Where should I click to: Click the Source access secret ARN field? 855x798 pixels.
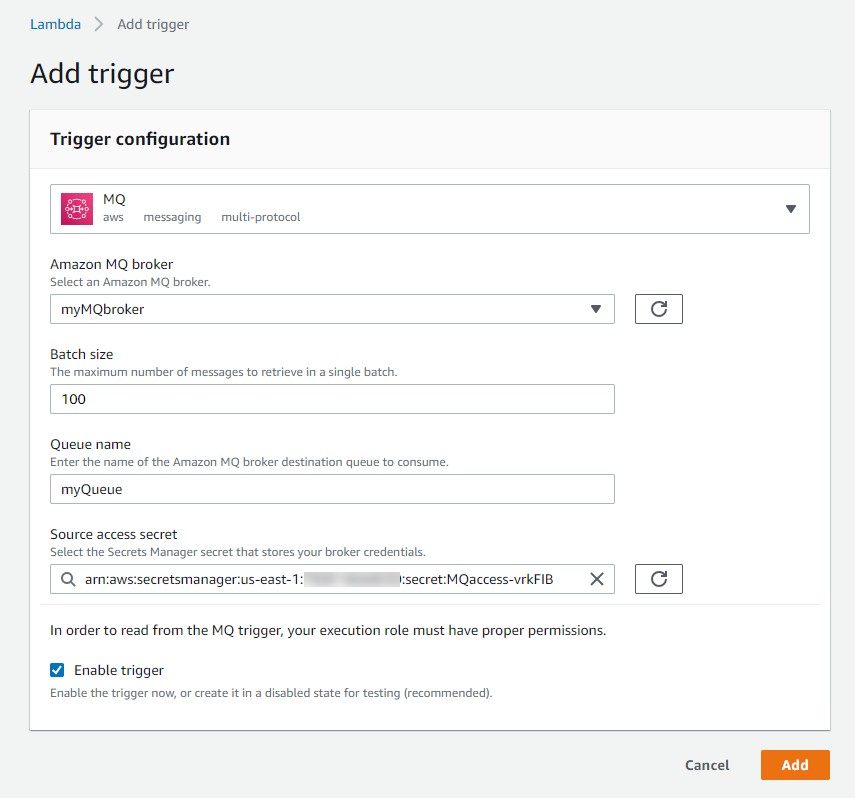tap(332, 579)
